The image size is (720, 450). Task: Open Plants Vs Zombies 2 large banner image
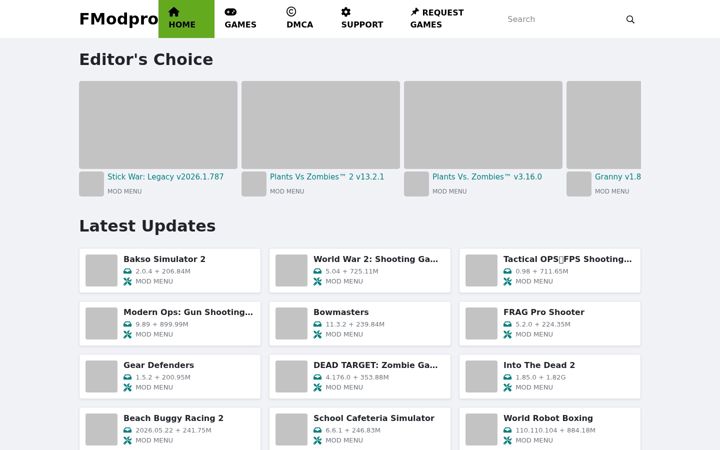pos(321,125)
